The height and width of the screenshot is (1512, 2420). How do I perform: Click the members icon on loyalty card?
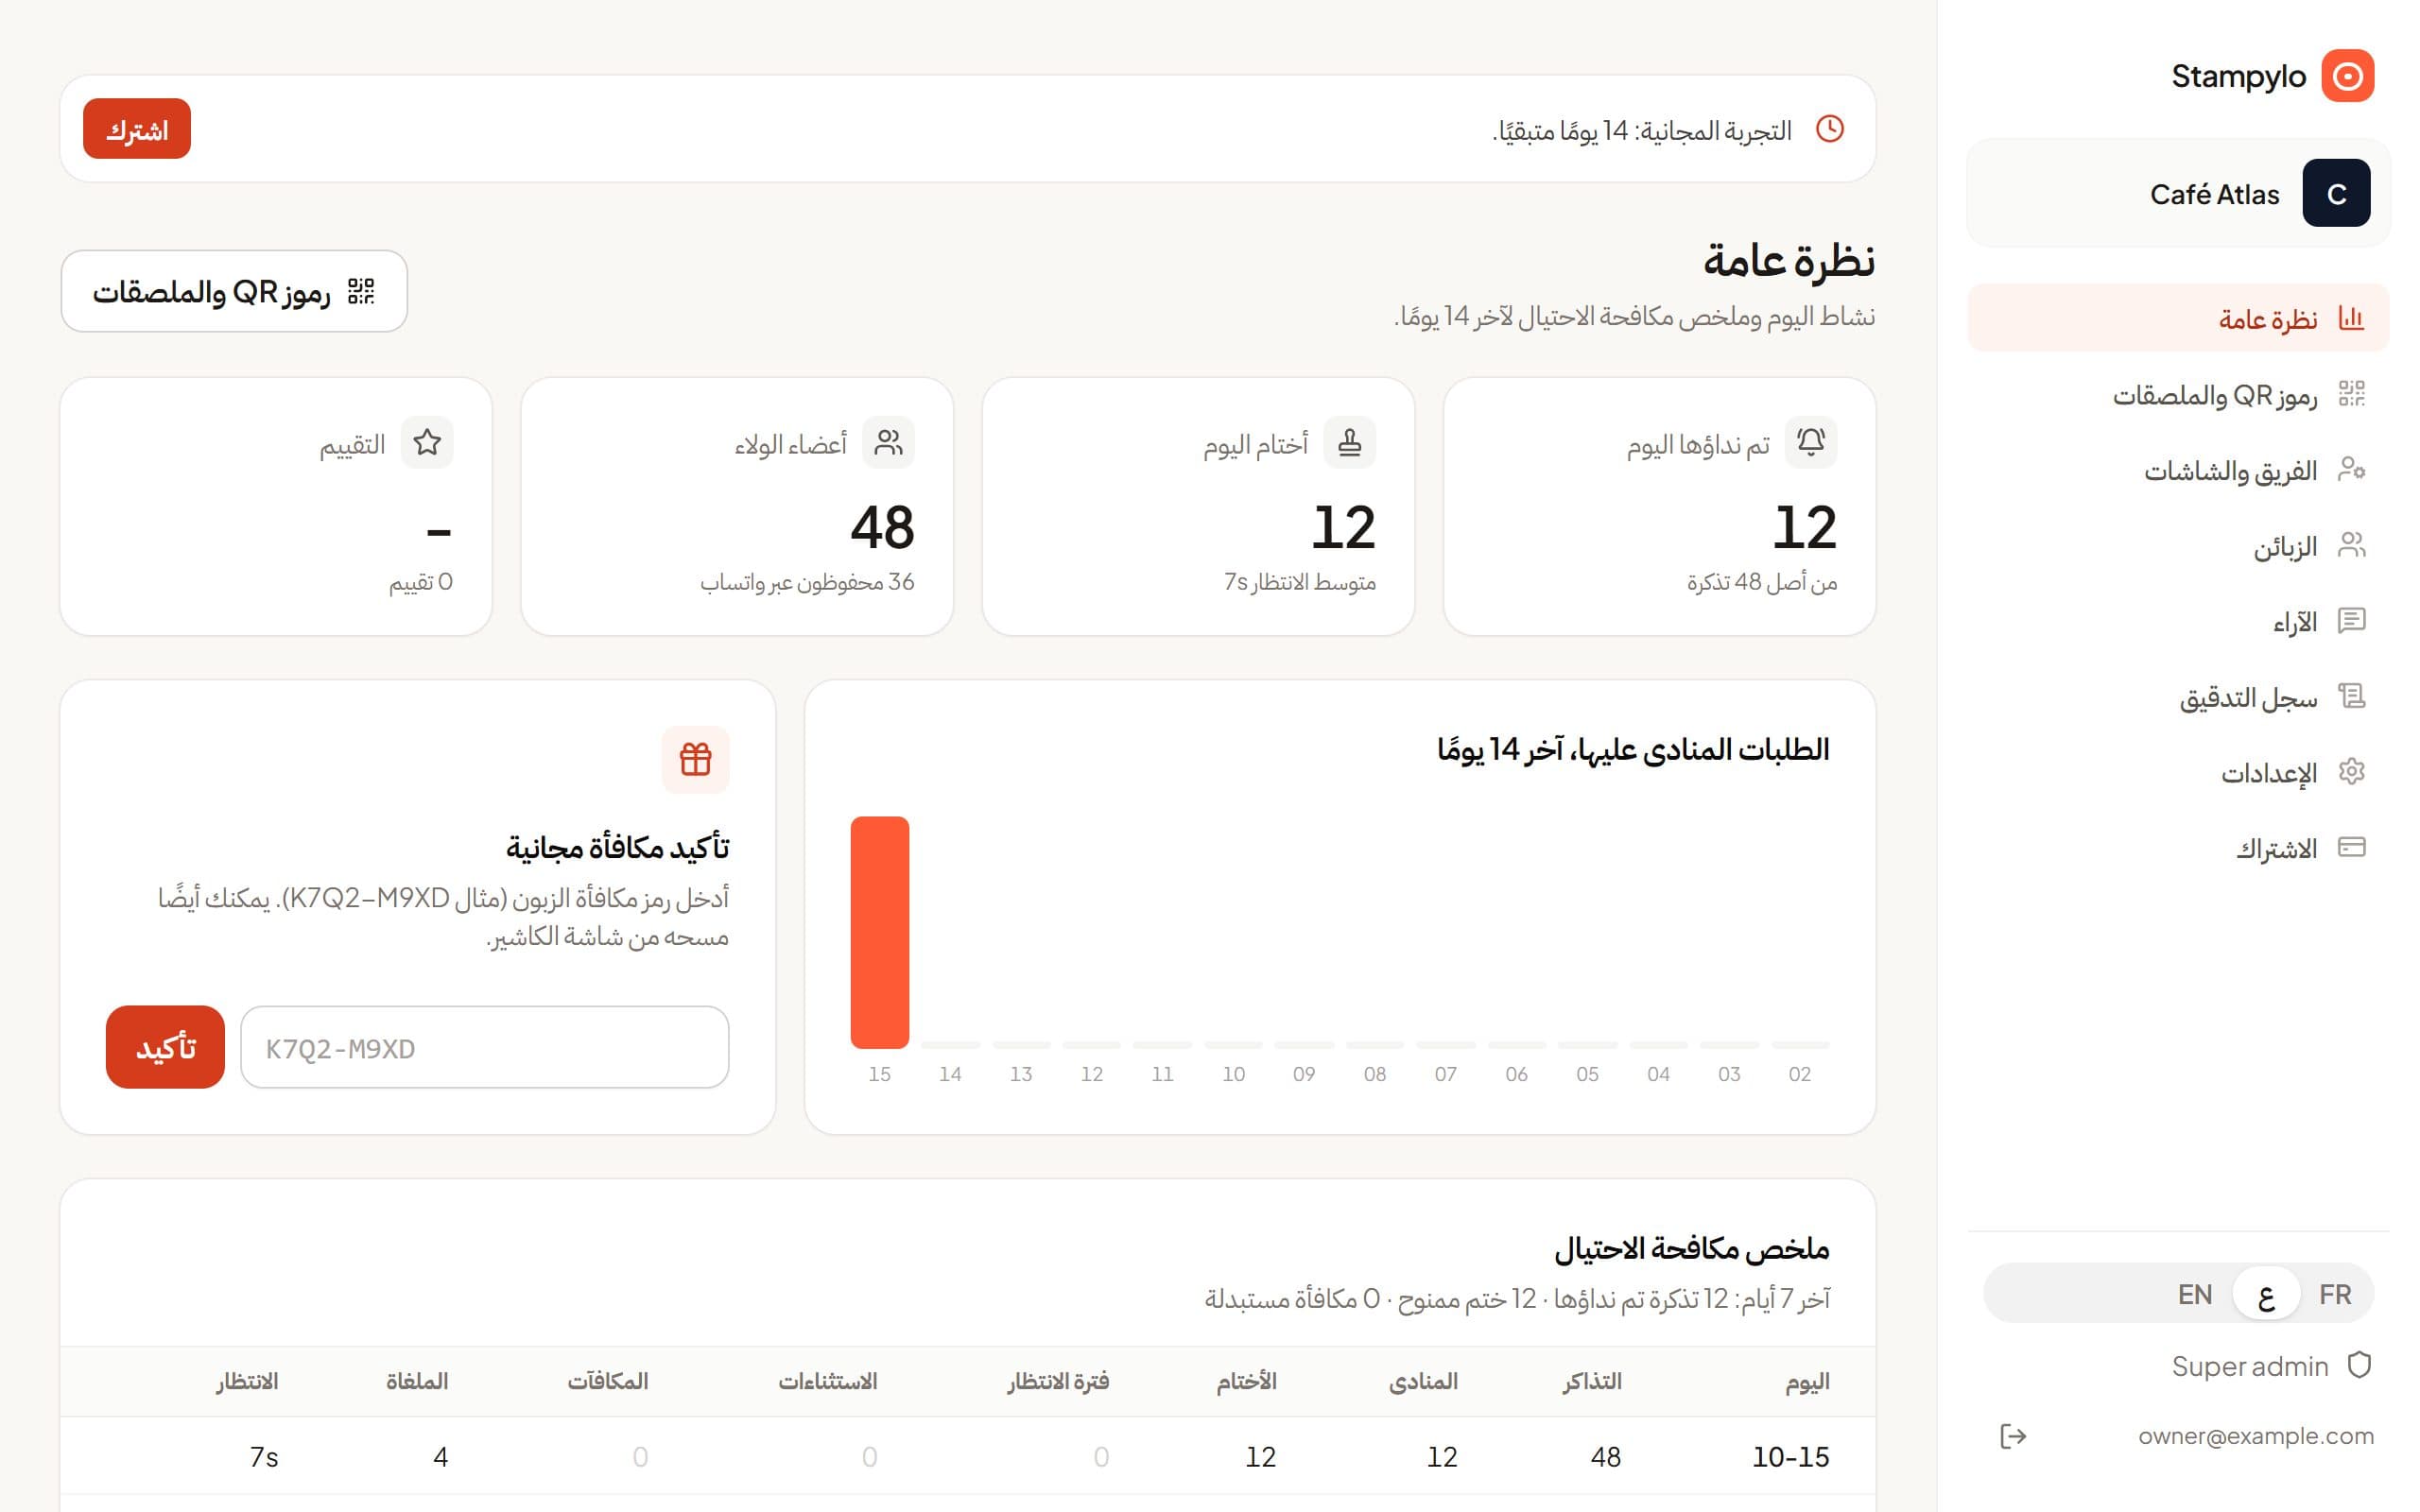tap(888, 442)
